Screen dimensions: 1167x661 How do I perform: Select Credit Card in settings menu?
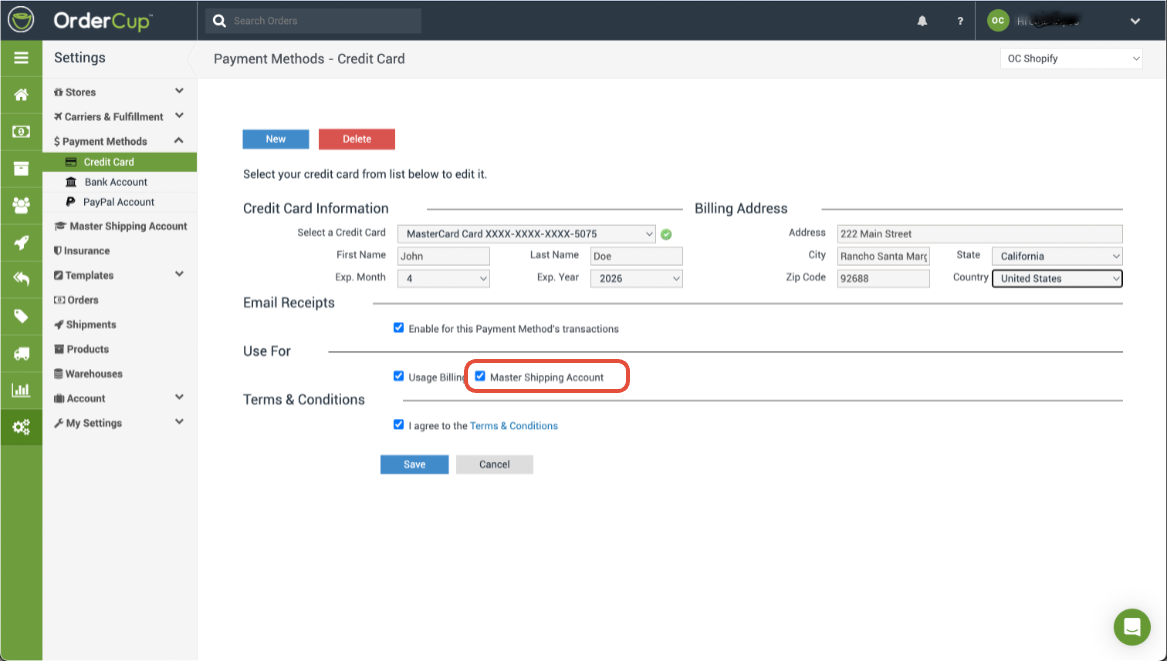pos(120,162)
